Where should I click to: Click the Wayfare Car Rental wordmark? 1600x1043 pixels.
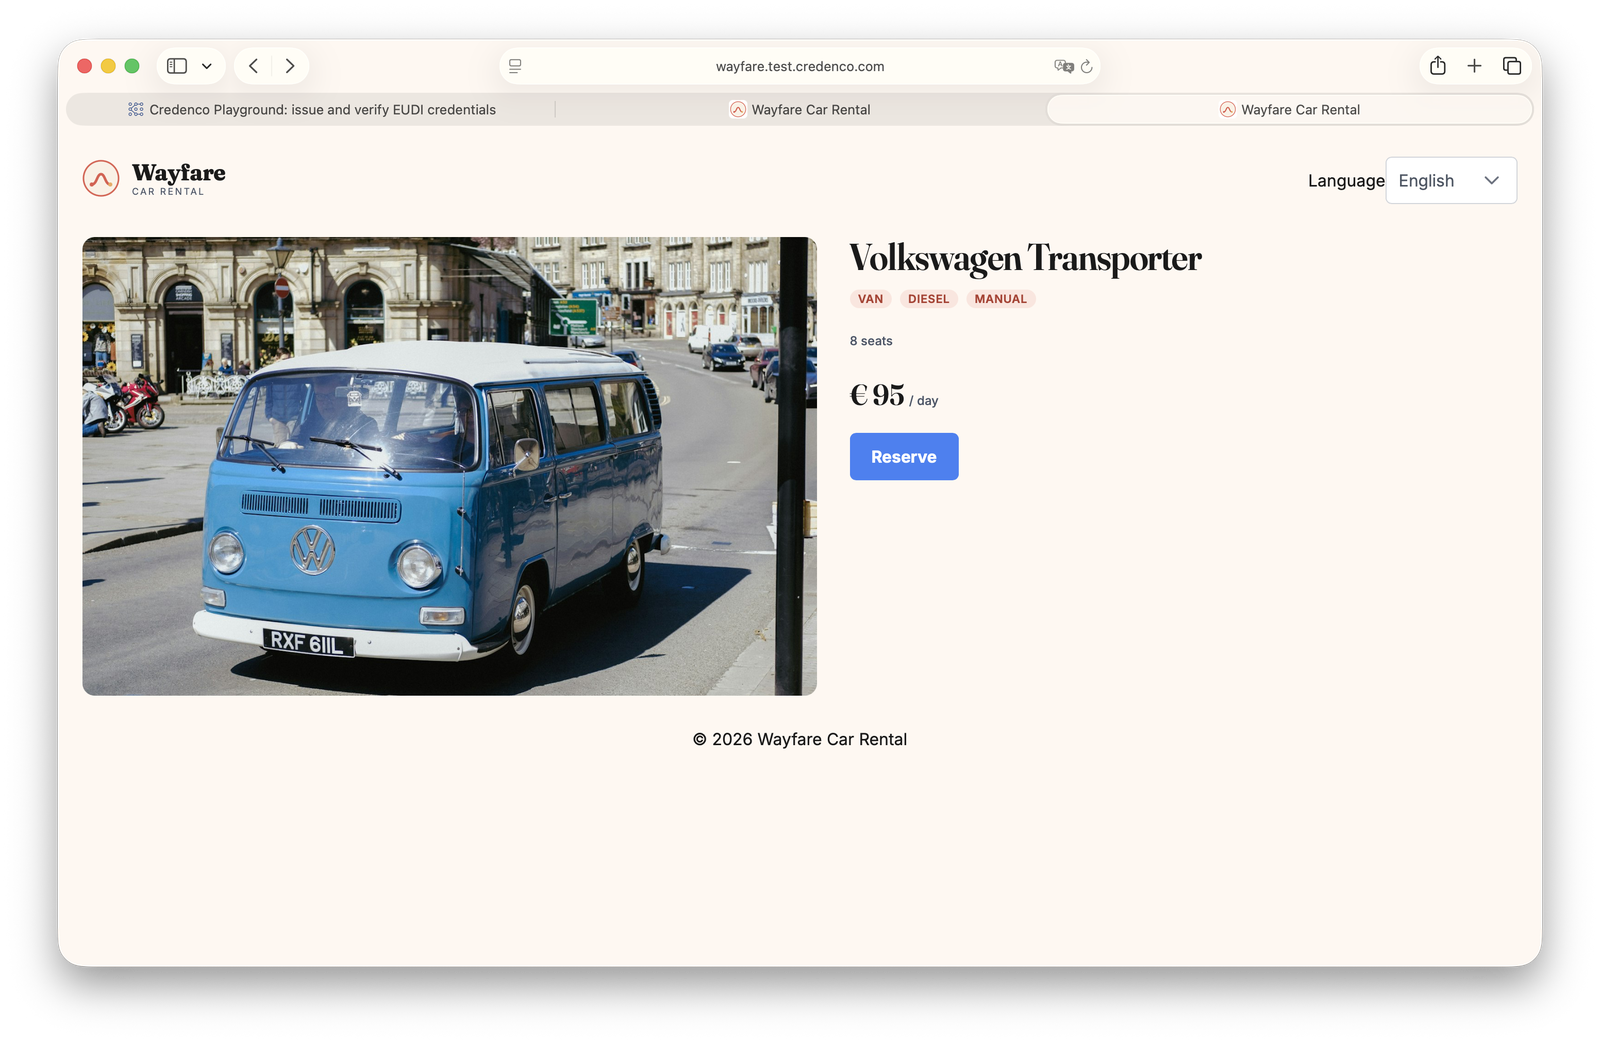[x=178, y=178]
